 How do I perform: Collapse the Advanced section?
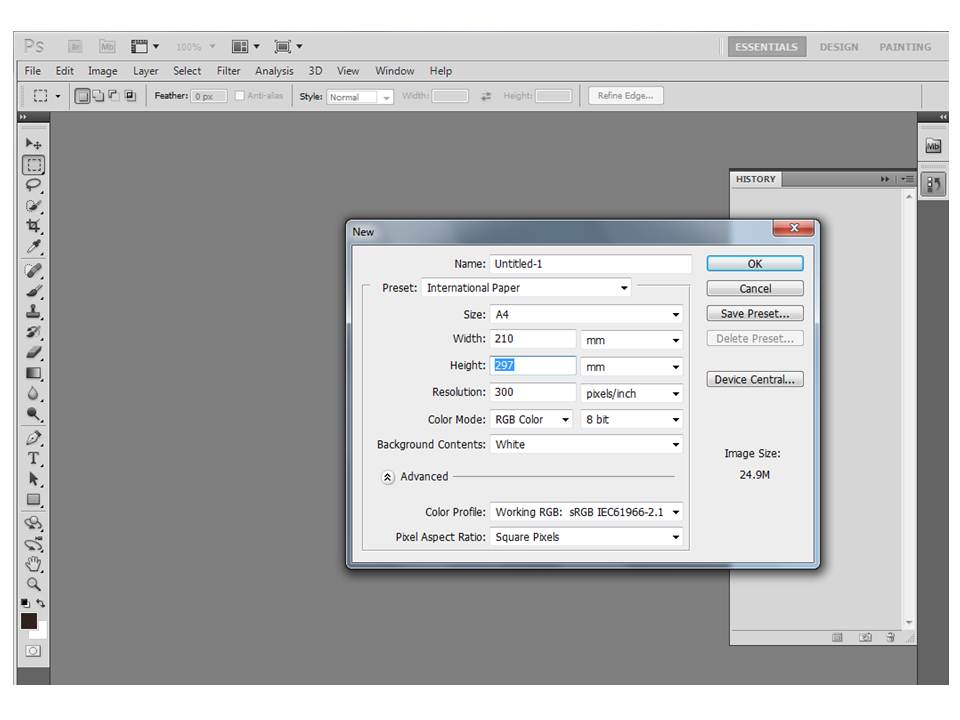coord(385,477)
